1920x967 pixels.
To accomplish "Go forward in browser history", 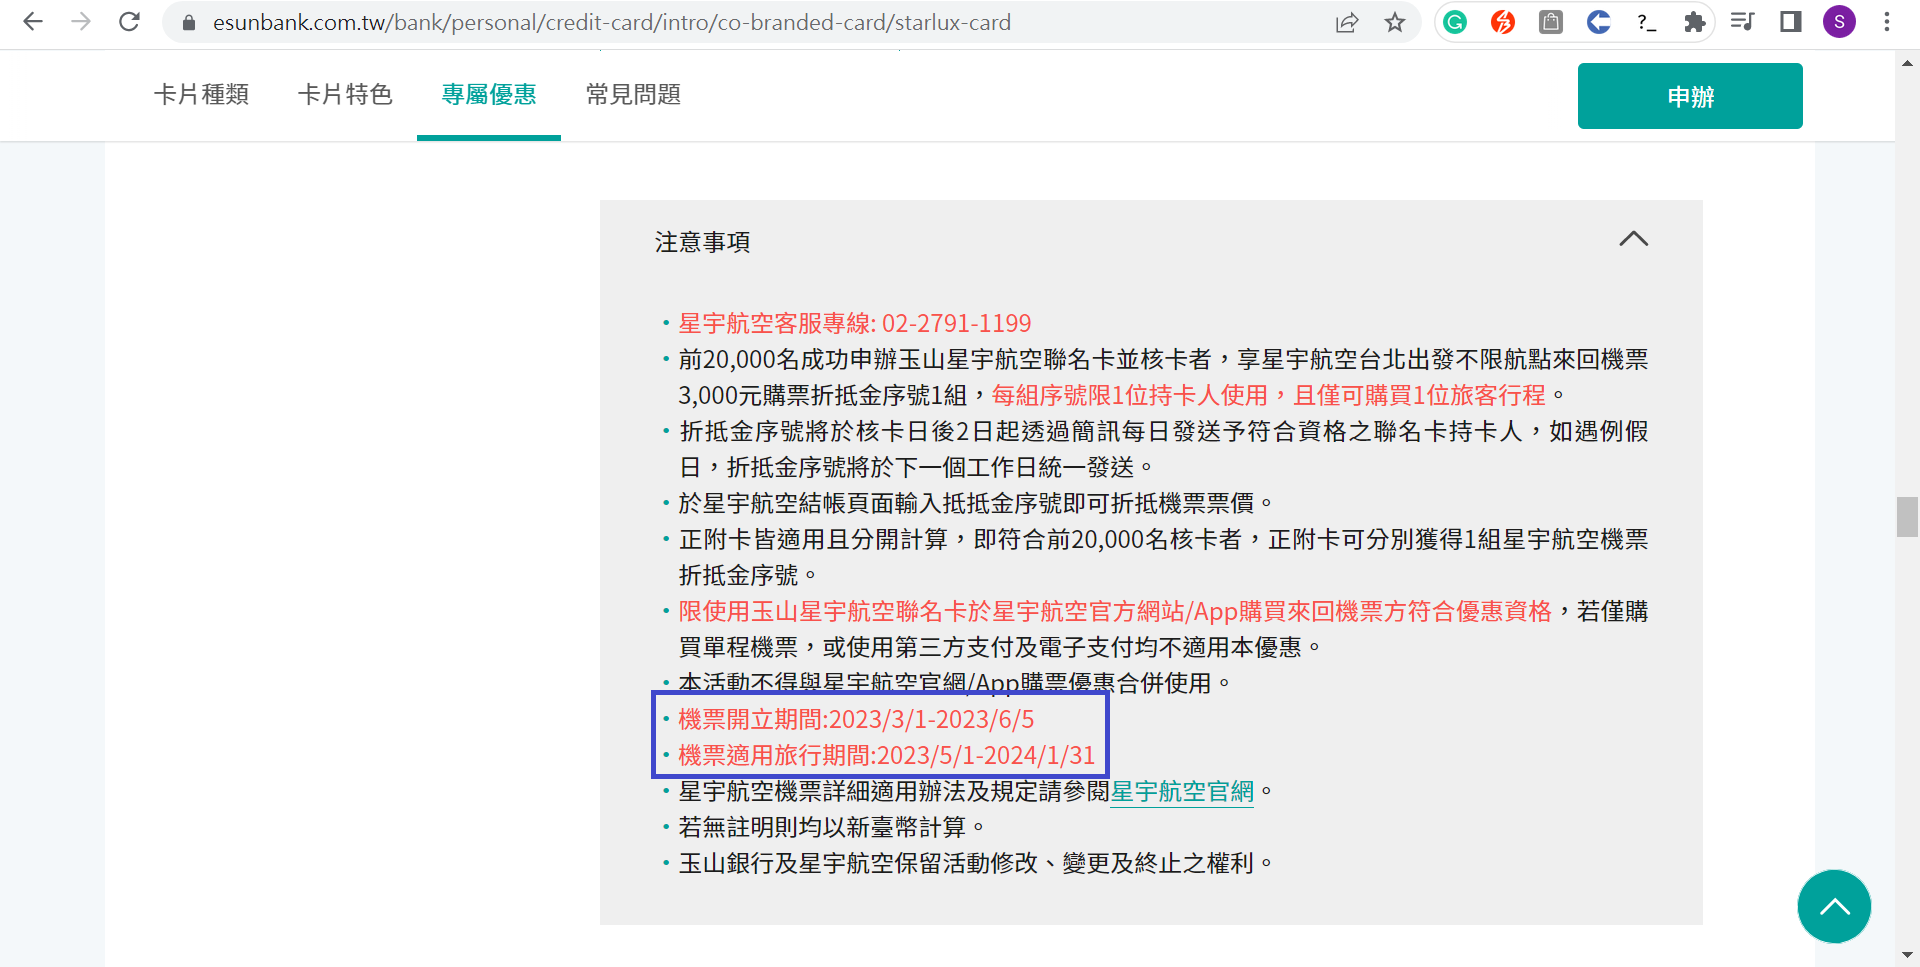I will pos(81,22).
